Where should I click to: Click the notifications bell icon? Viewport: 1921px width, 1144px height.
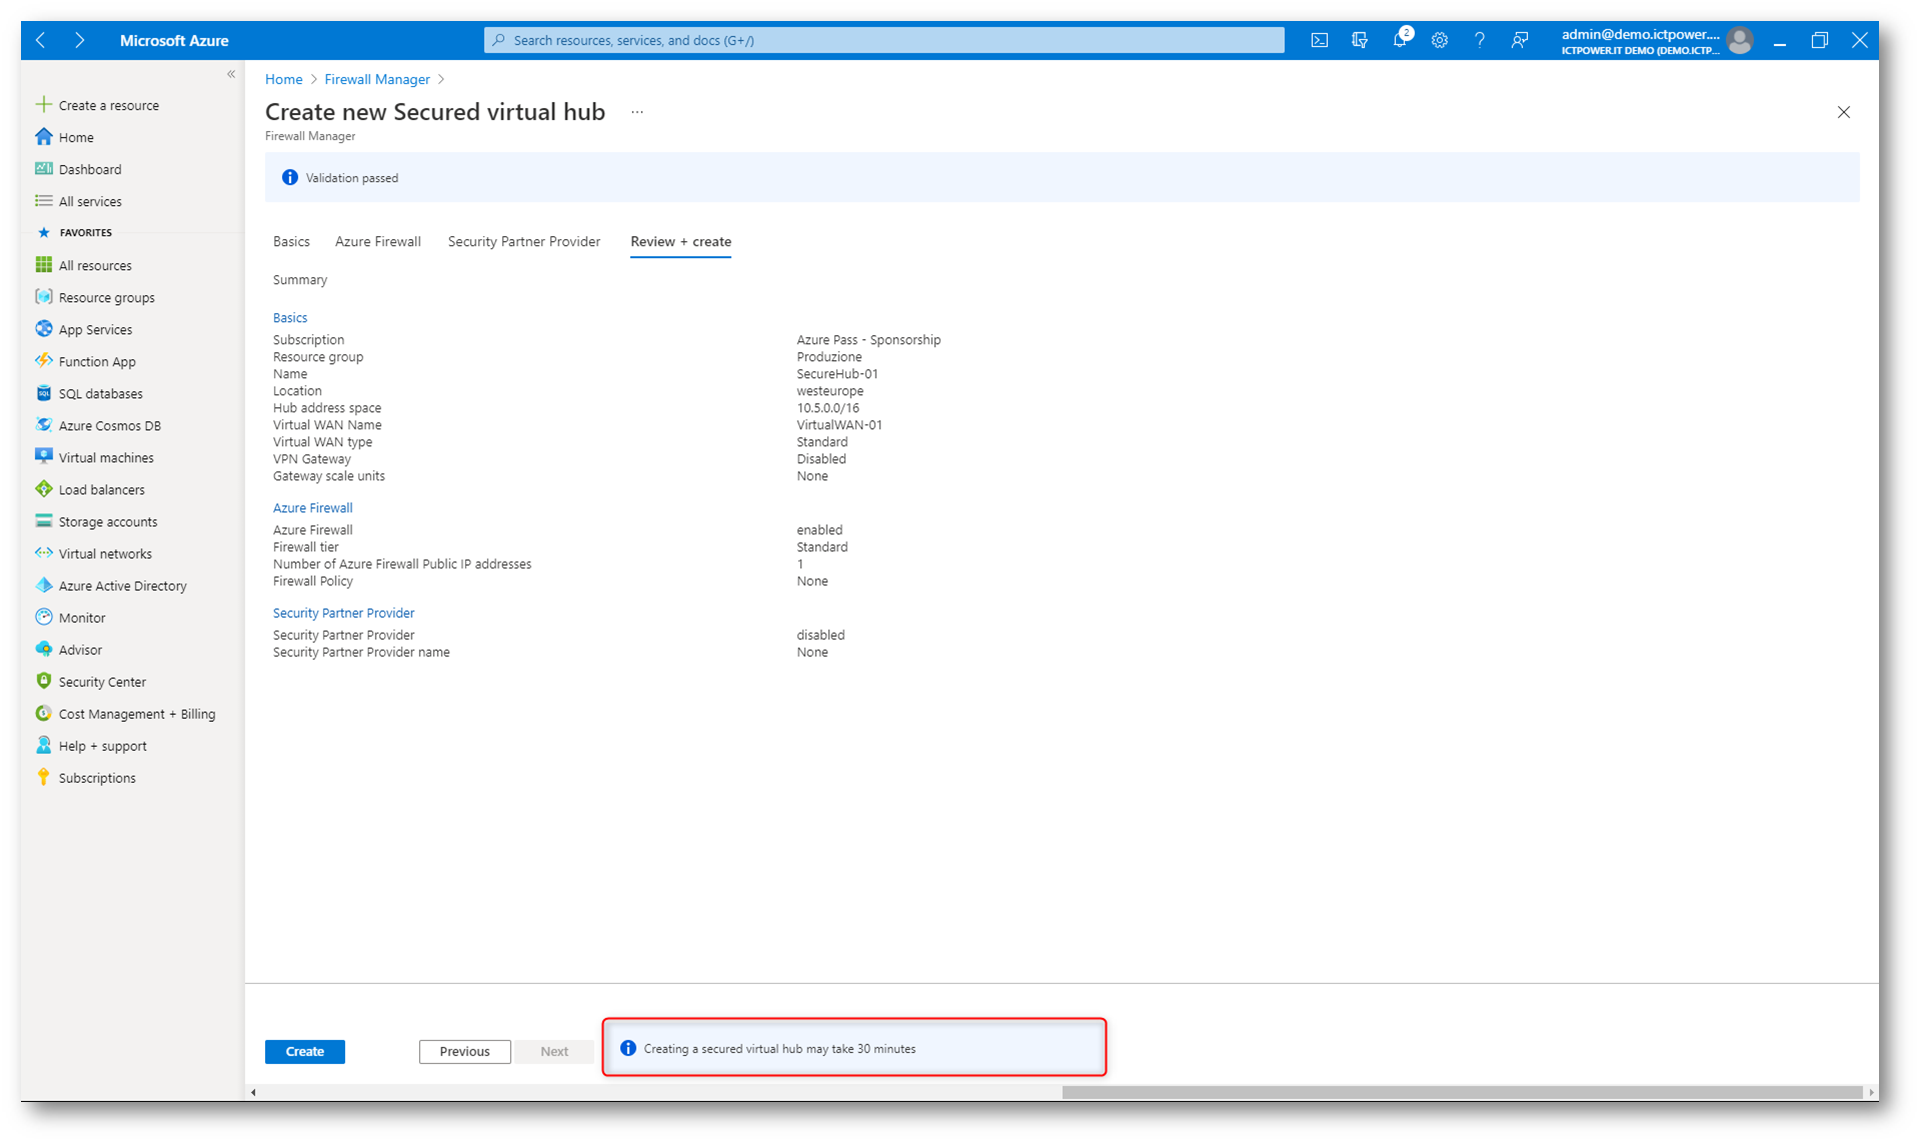pos(1399,40)
